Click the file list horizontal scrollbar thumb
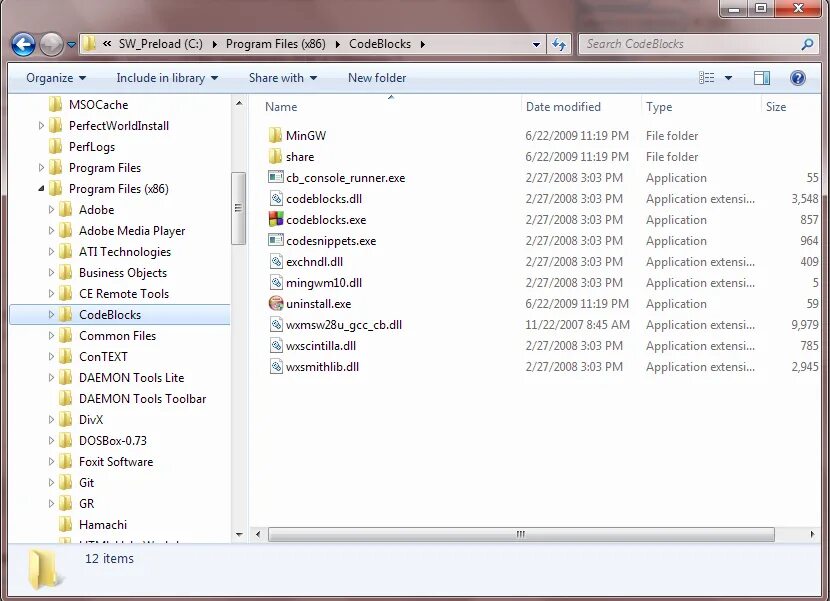The width and height of the screenshot is (830, 601). [x=521, y=534]
